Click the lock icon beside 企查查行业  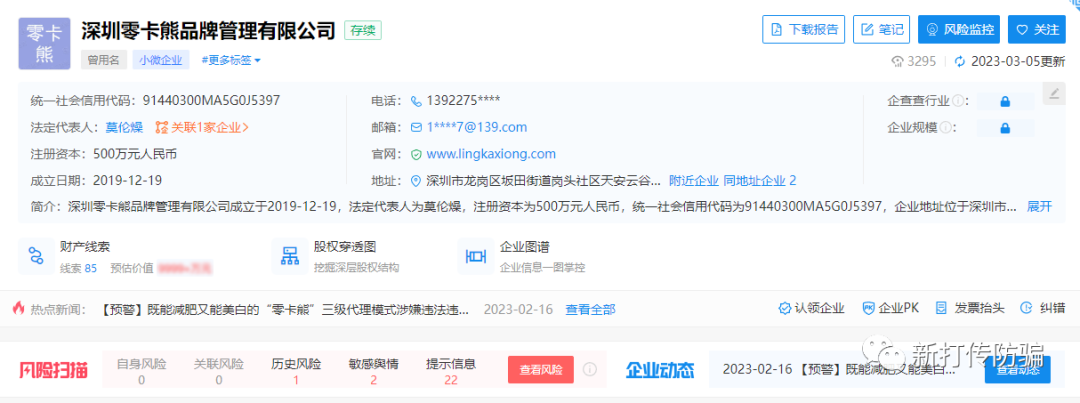click(1005, 102)
